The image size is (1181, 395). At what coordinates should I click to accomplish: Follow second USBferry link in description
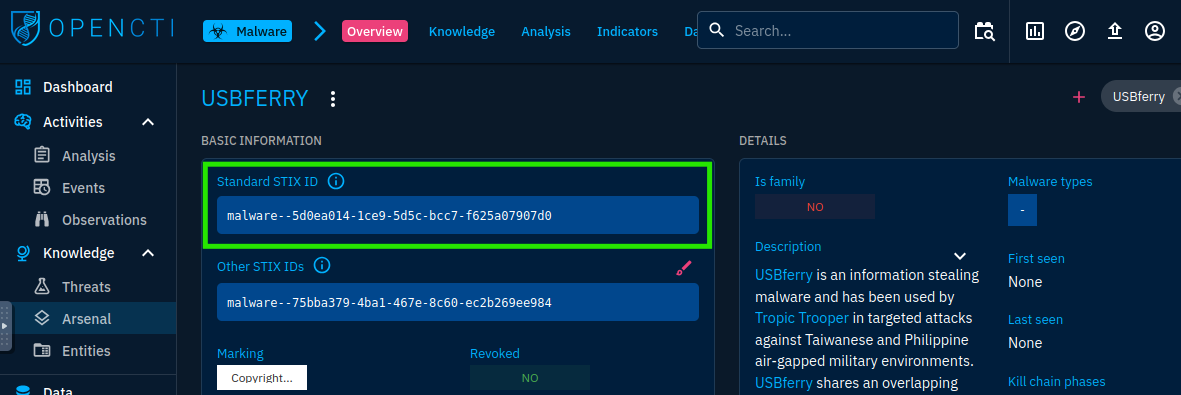[x=784, y=383]
